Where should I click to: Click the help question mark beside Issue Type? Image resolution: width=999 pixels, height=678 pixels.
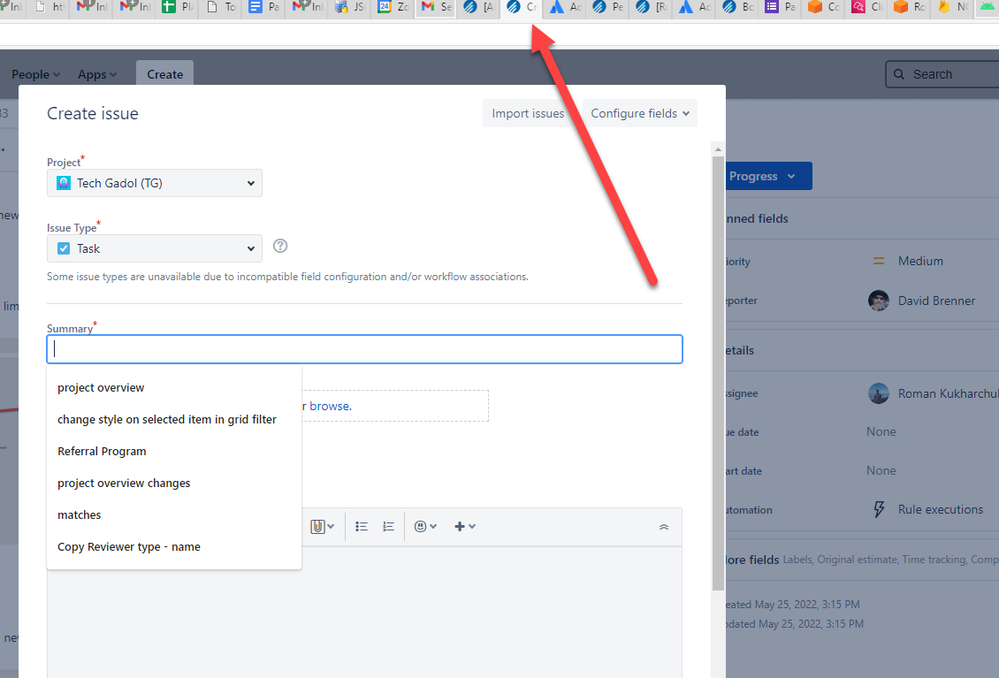pyautogui.click(x=280, y=246)
